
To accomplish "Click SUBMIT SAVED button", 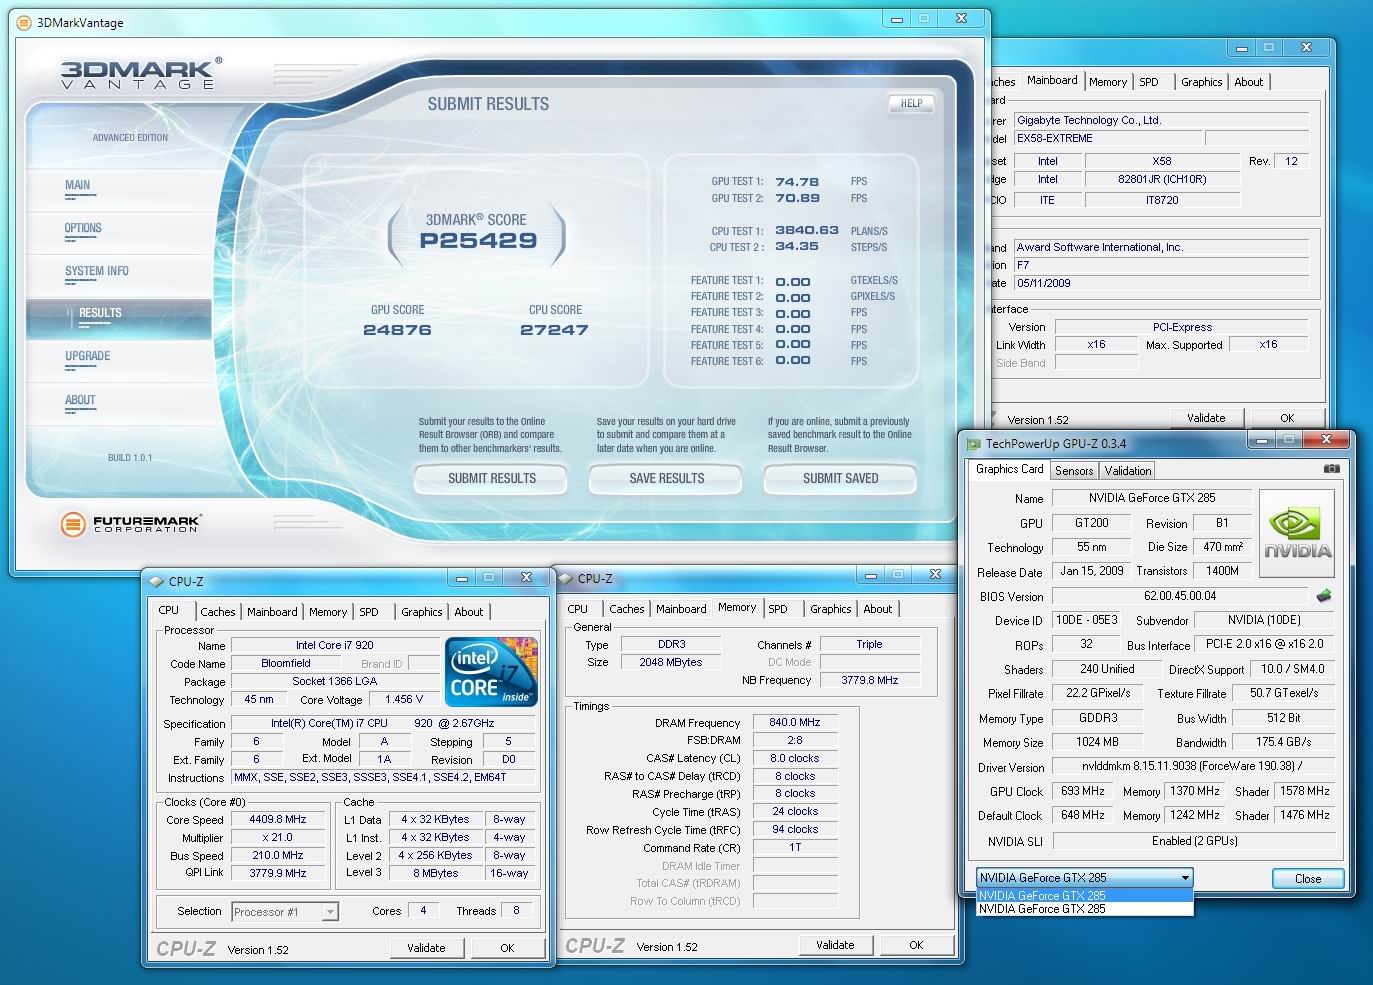I will click(840, 479).
